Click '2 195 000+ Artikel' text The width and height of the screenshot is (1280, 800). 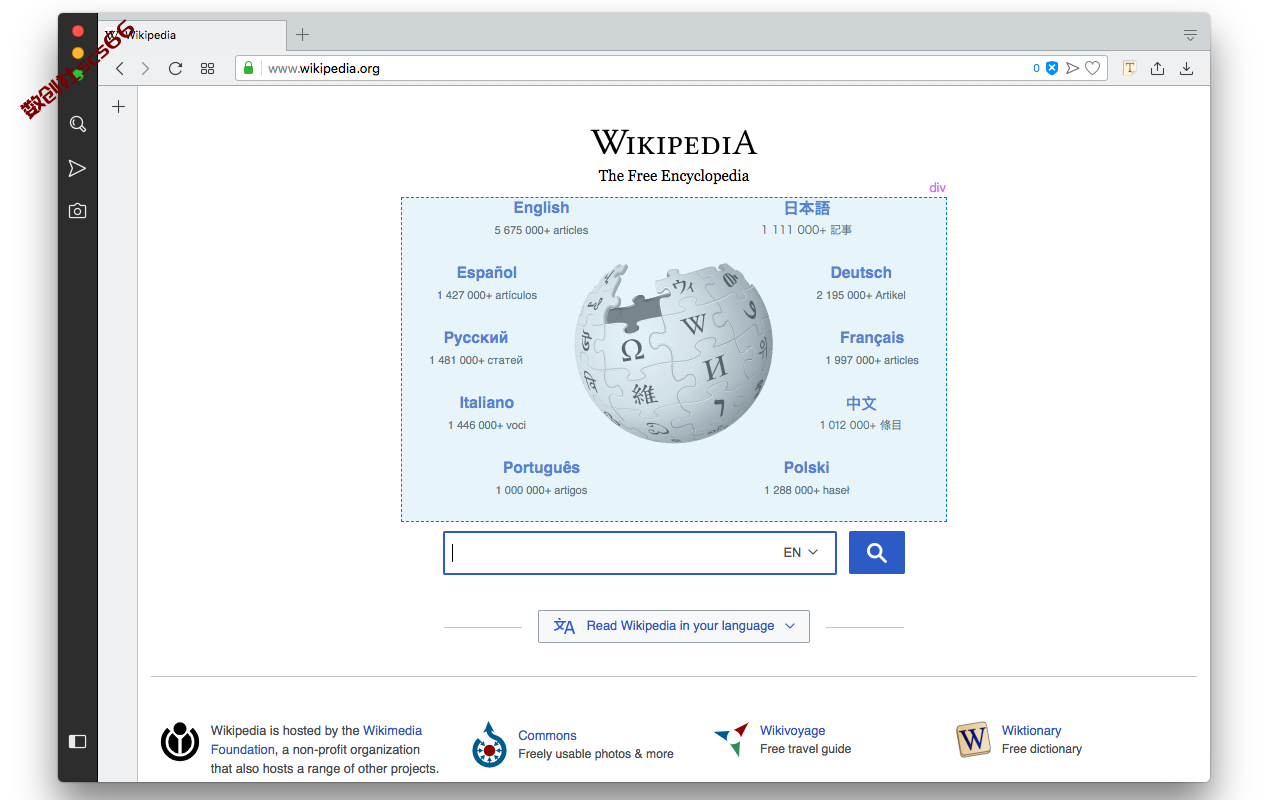(861, 295)
